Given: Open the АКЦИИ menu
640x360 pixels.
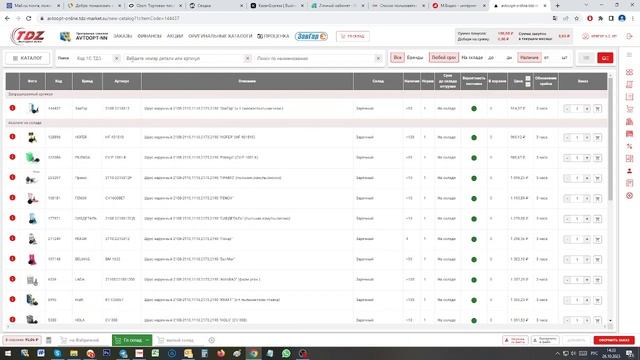Looking at the screenshot, I should (x=175, y=36).
